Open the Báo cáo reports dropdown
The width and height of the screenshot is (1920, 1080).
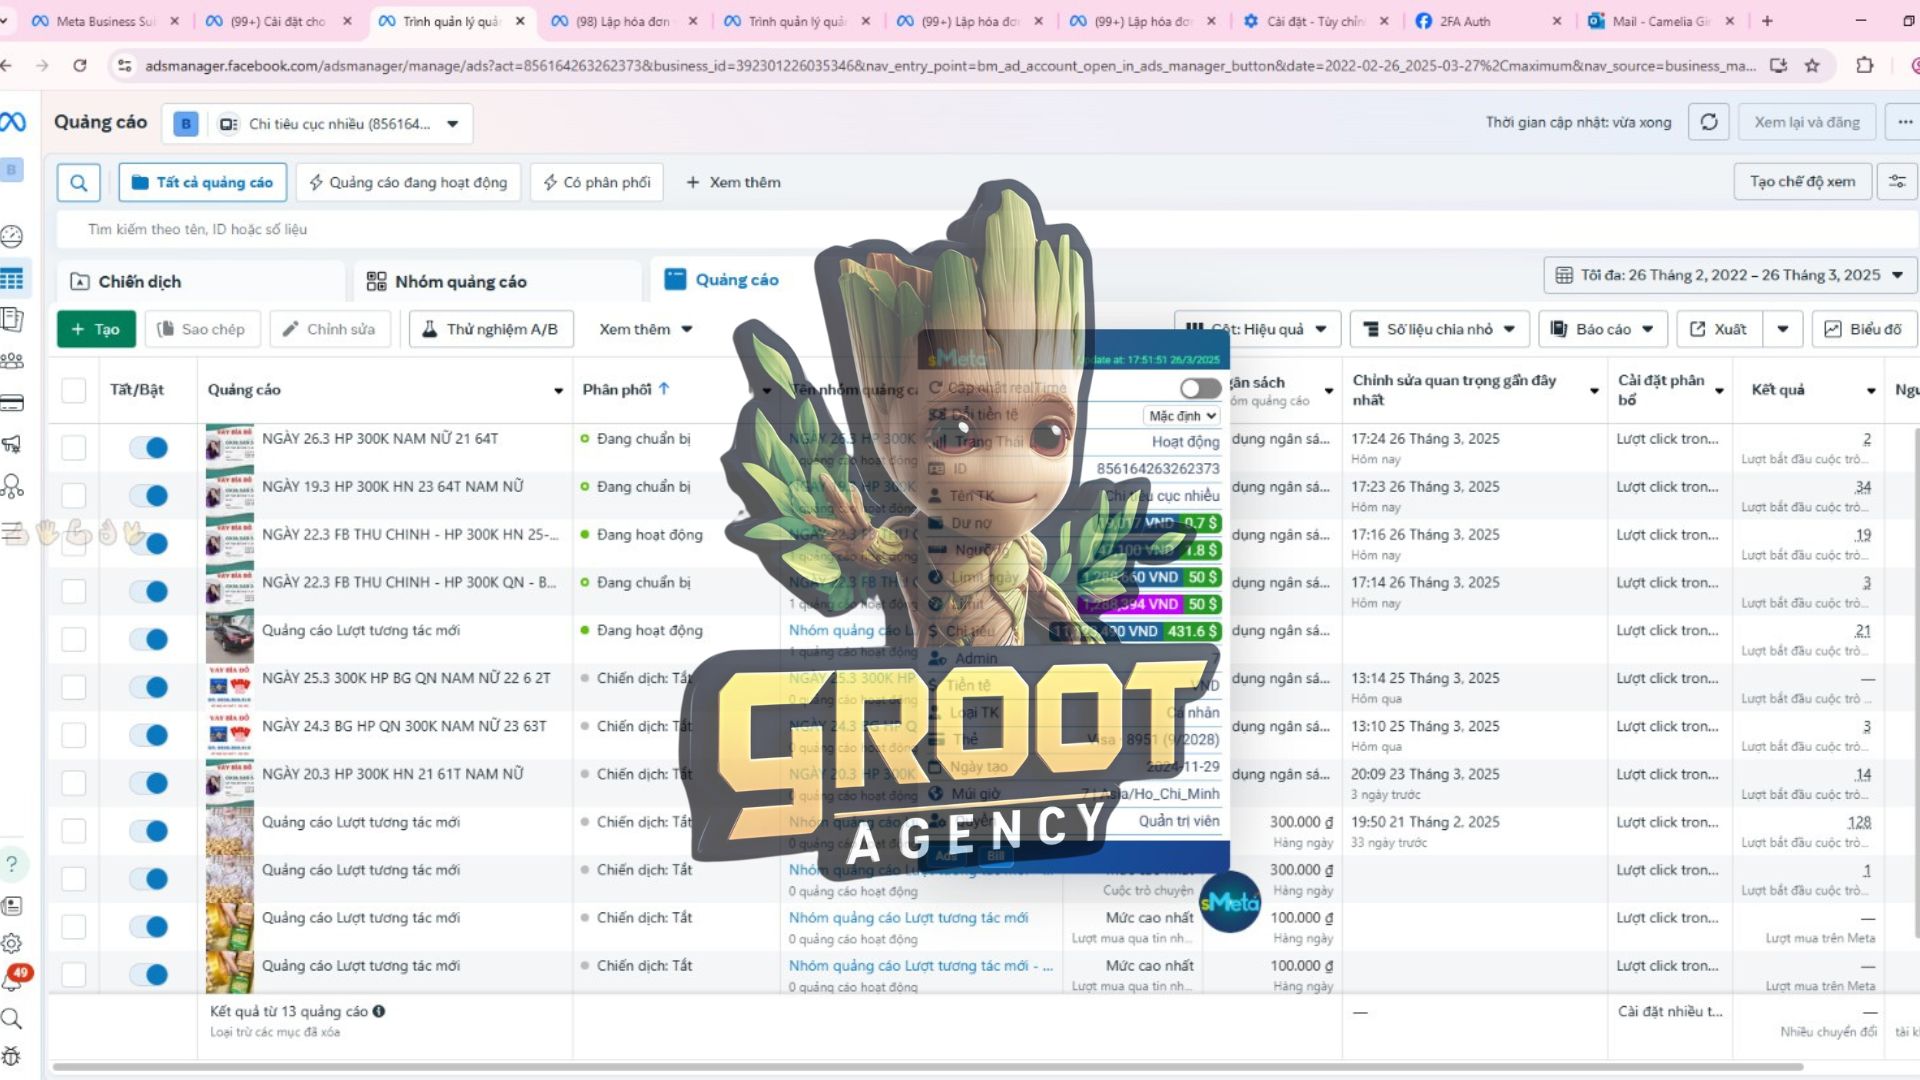pyautogui.click(x=1603, y=329)
